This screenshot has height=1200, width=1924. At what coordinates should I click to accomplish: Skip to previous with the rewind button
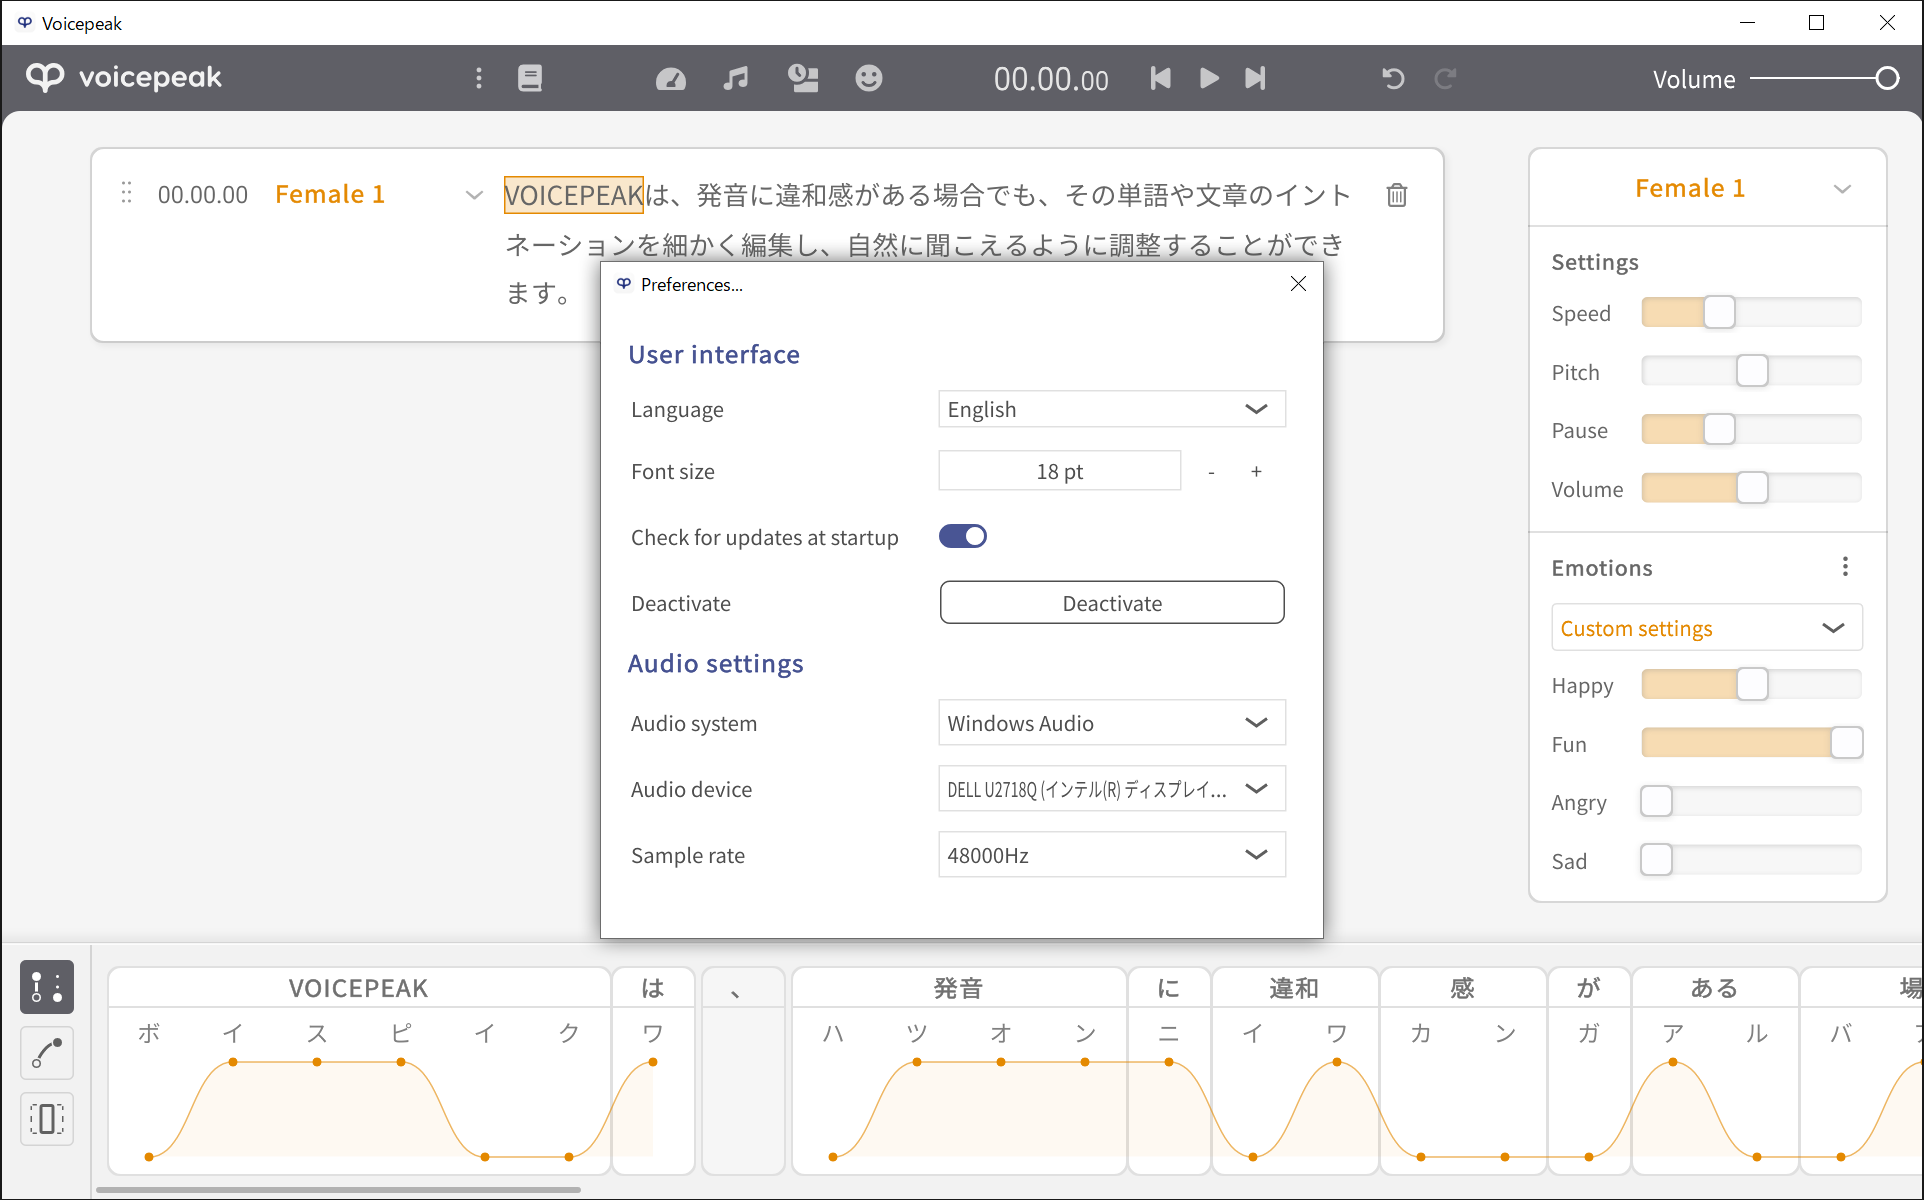pyautogui.click(x=1160, y=78)
